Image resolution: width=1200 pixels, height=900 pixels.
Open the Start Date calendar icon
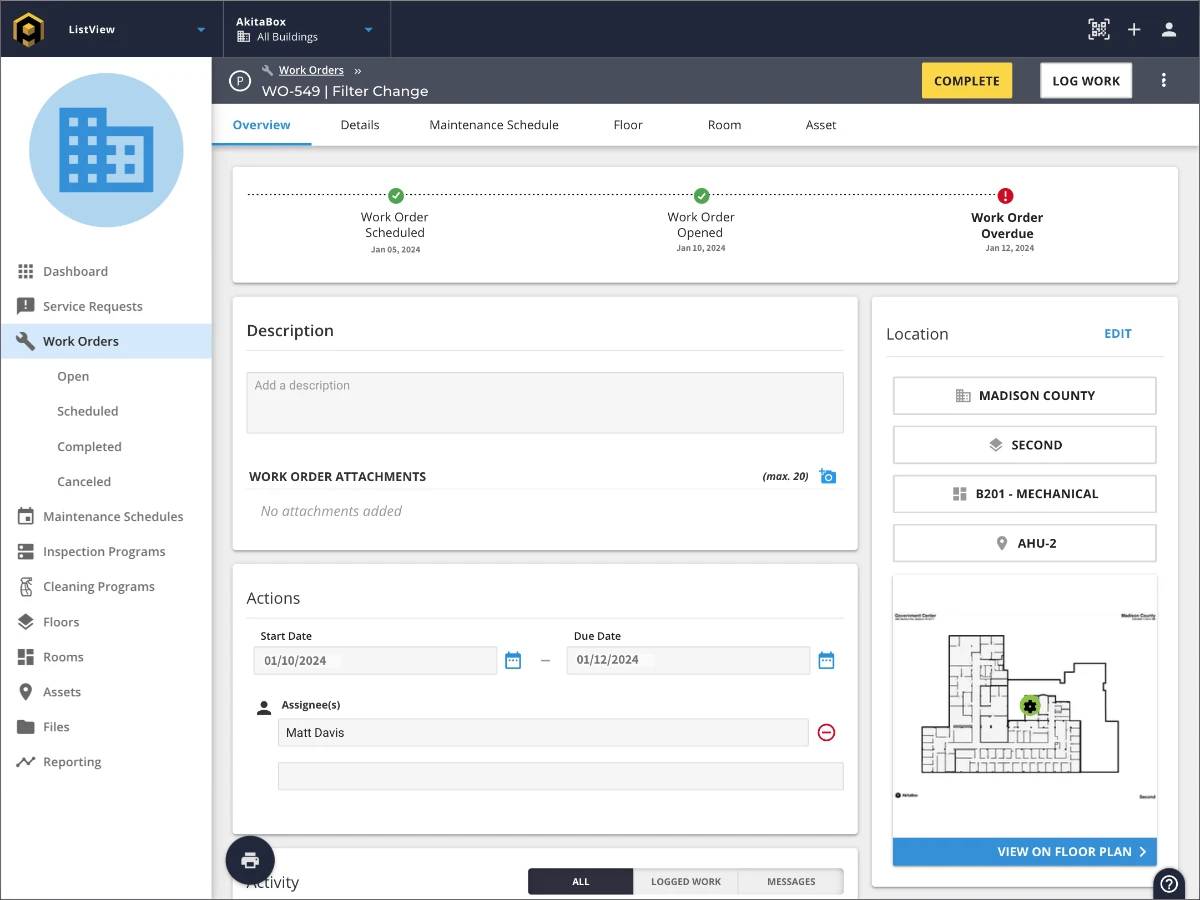click(513, 660)
